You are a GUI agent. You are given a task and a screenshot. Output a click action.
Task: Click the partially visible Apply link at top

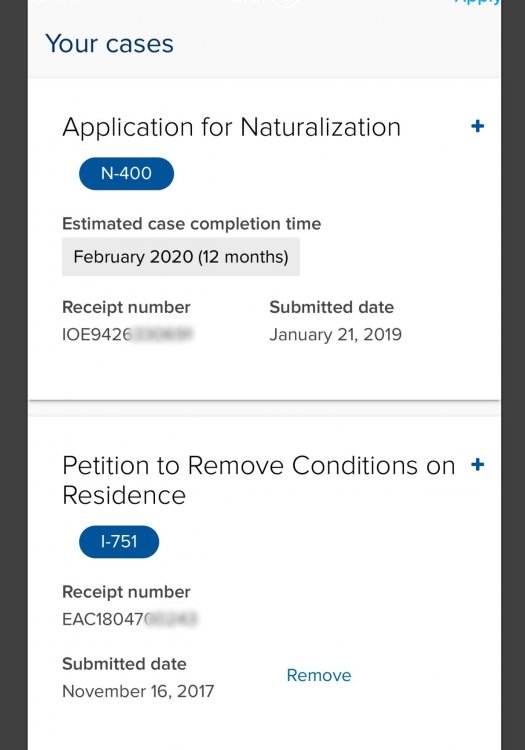tap(478, 2)
